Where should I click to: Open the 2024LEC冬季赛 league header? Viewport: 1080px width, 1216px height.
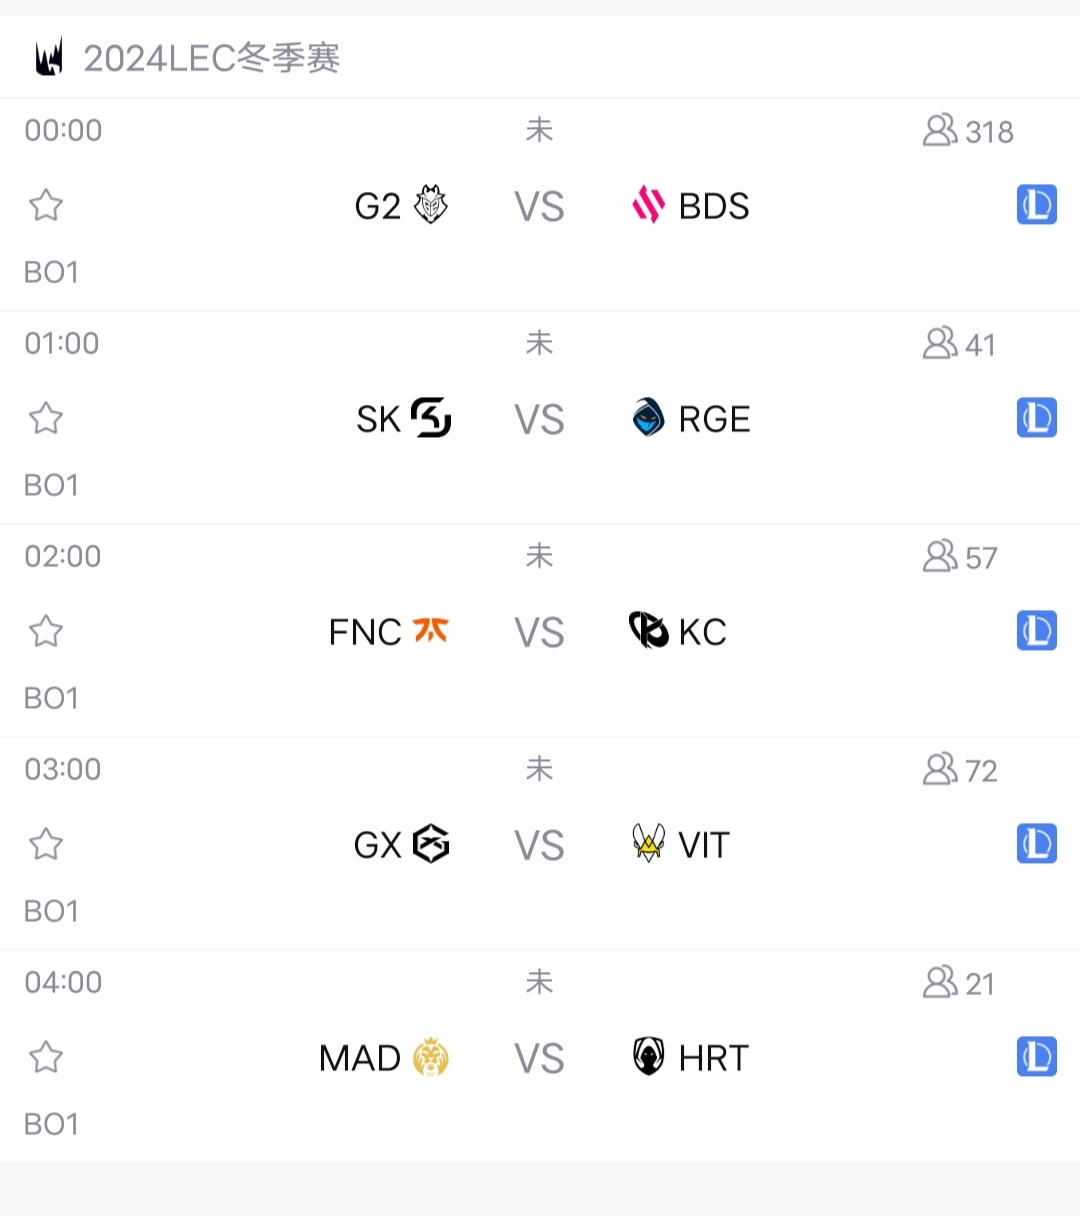tap(212, 58)
